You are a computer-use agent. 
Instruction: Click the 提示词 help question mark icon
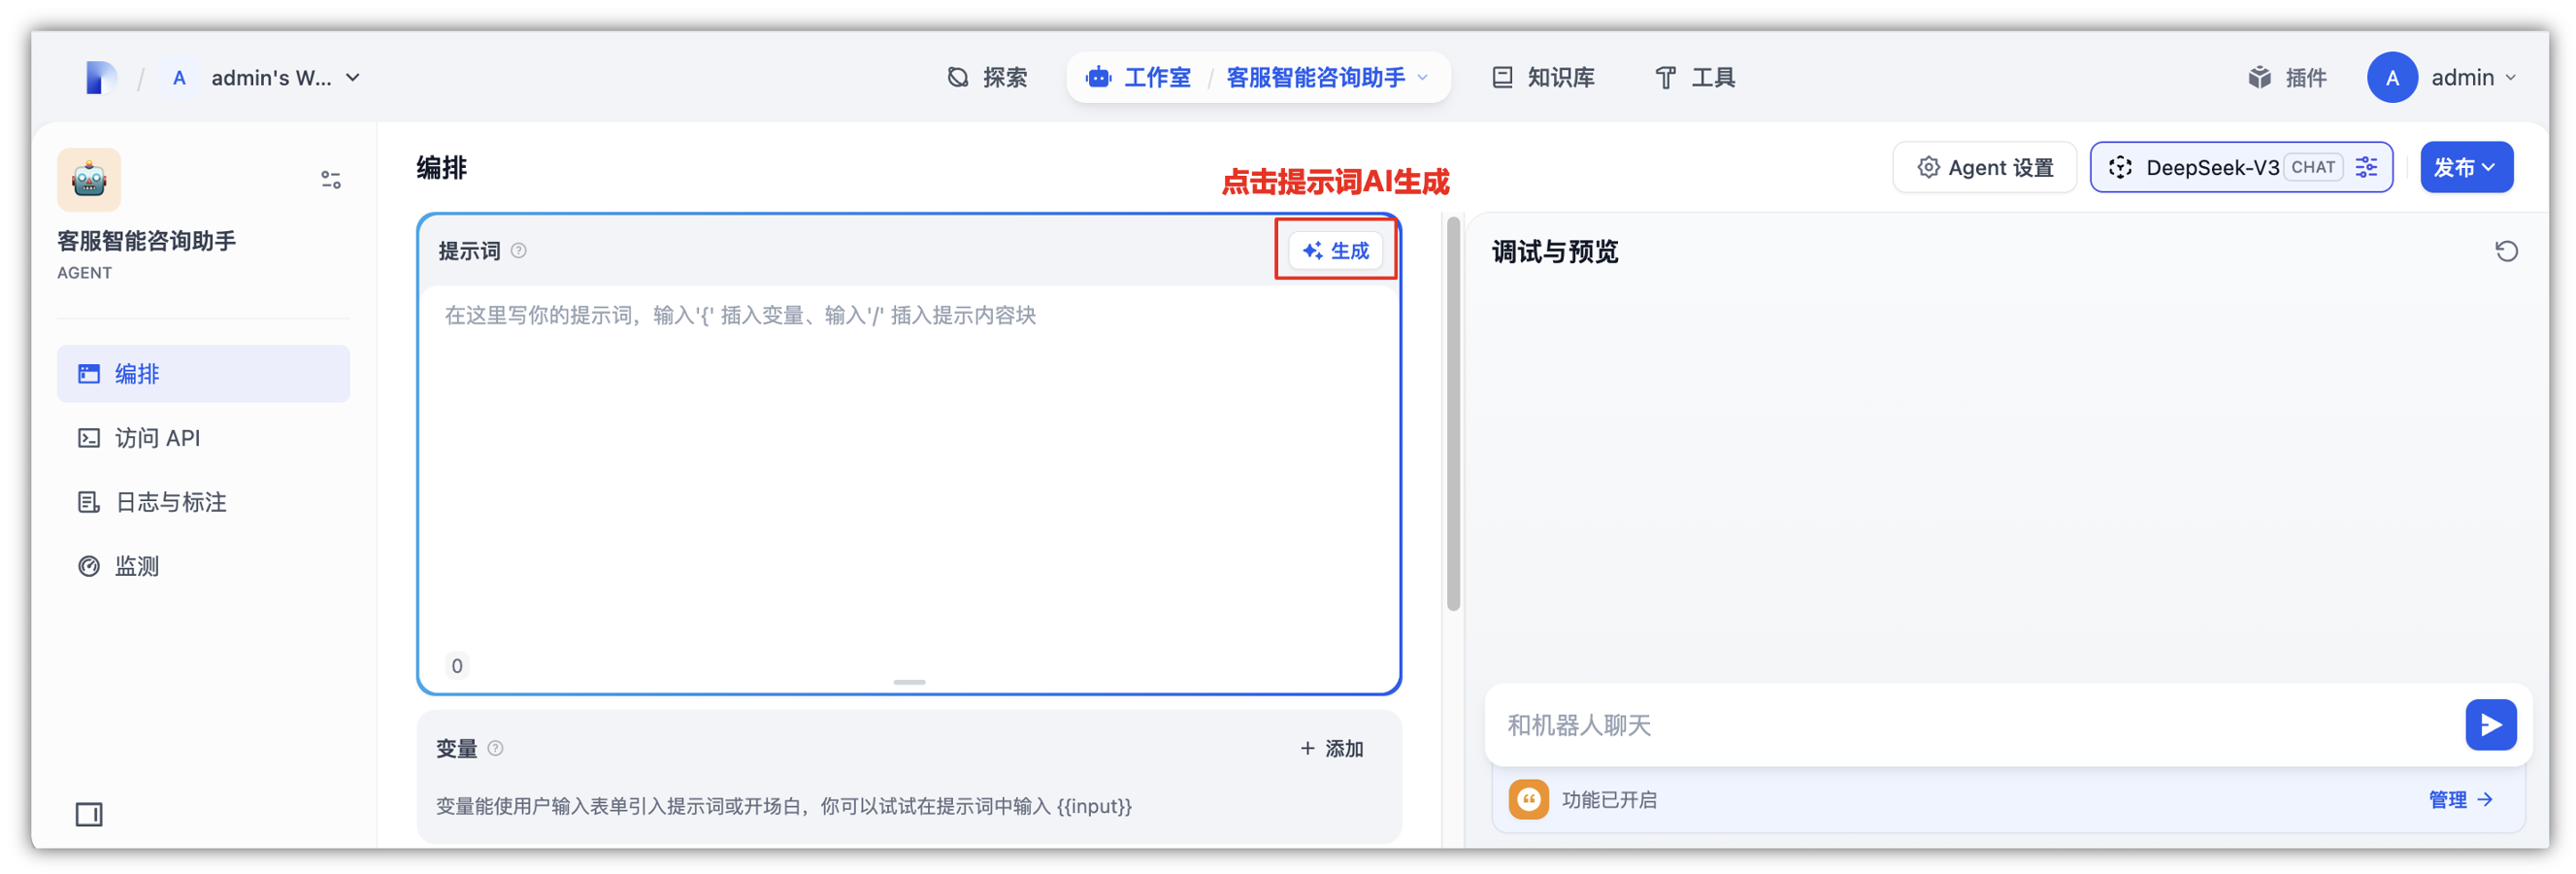pos(519,251)
